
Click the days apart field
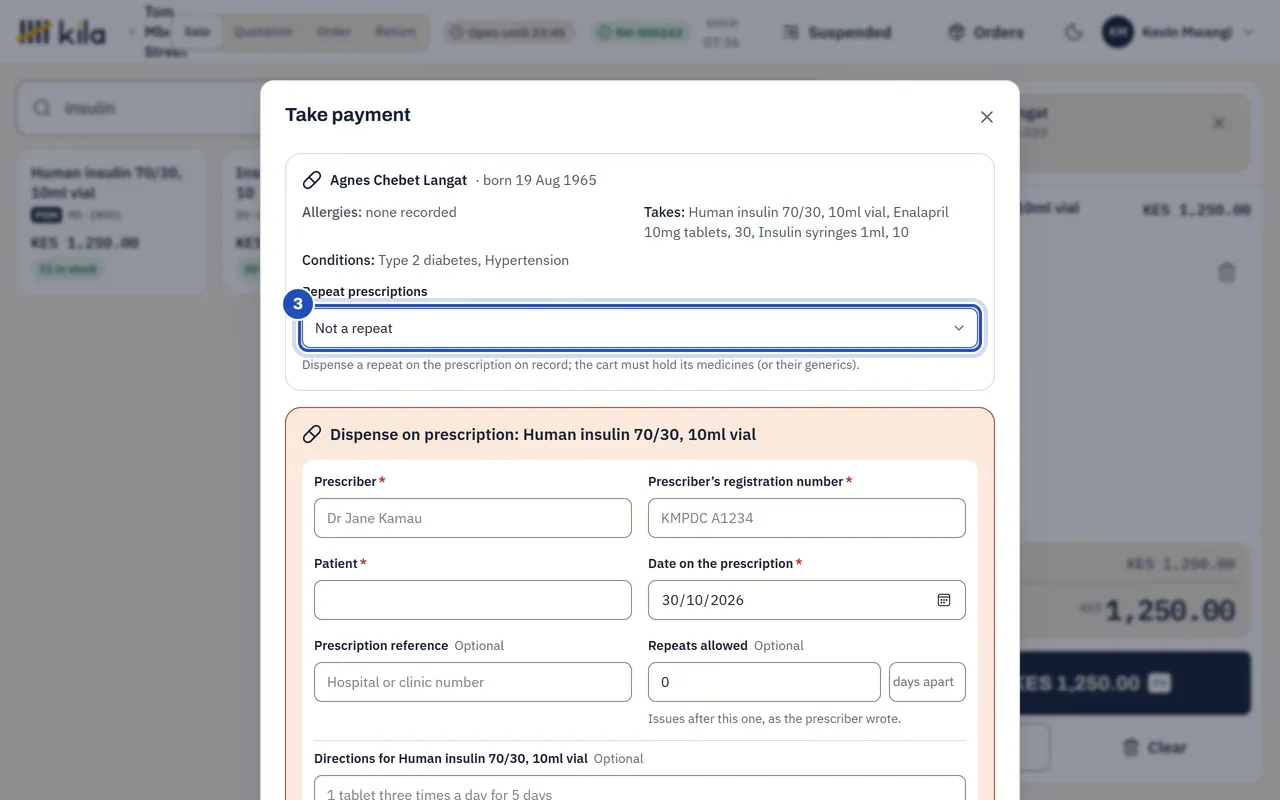(x=927, y=682)
